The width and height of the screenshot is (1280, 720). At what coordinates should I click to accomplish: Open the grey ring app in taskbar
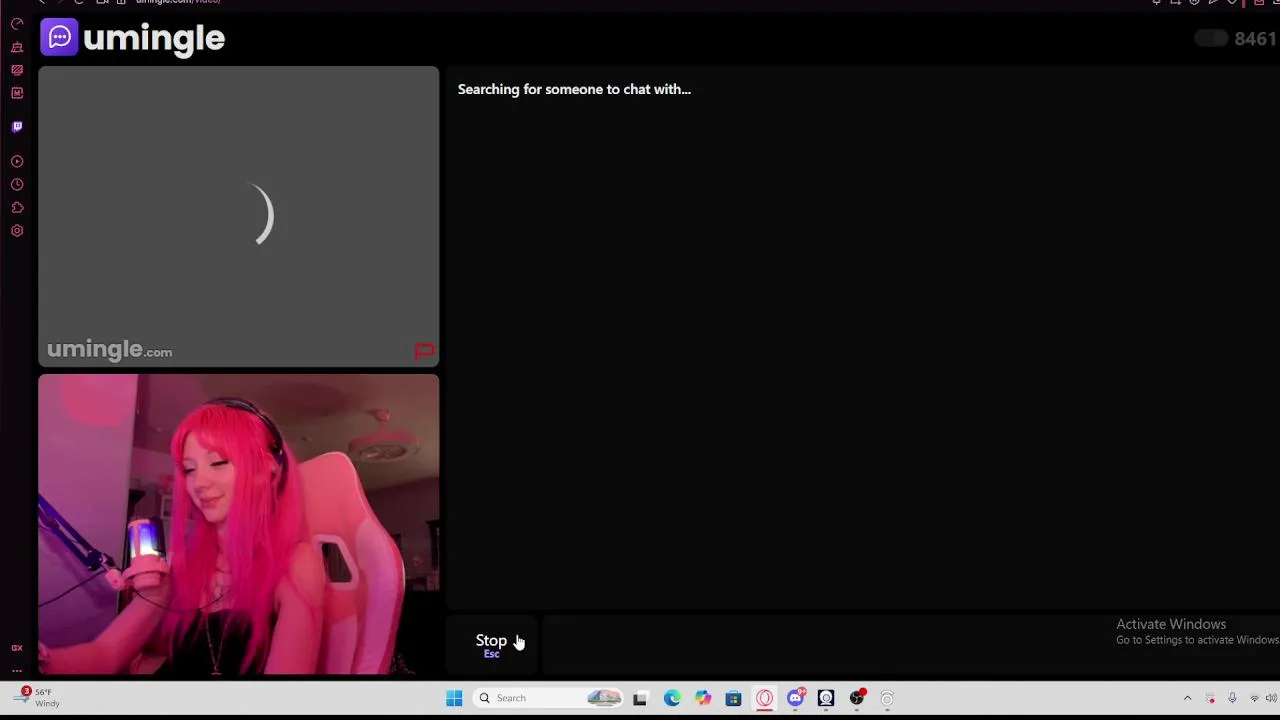(x=887, y=698)
